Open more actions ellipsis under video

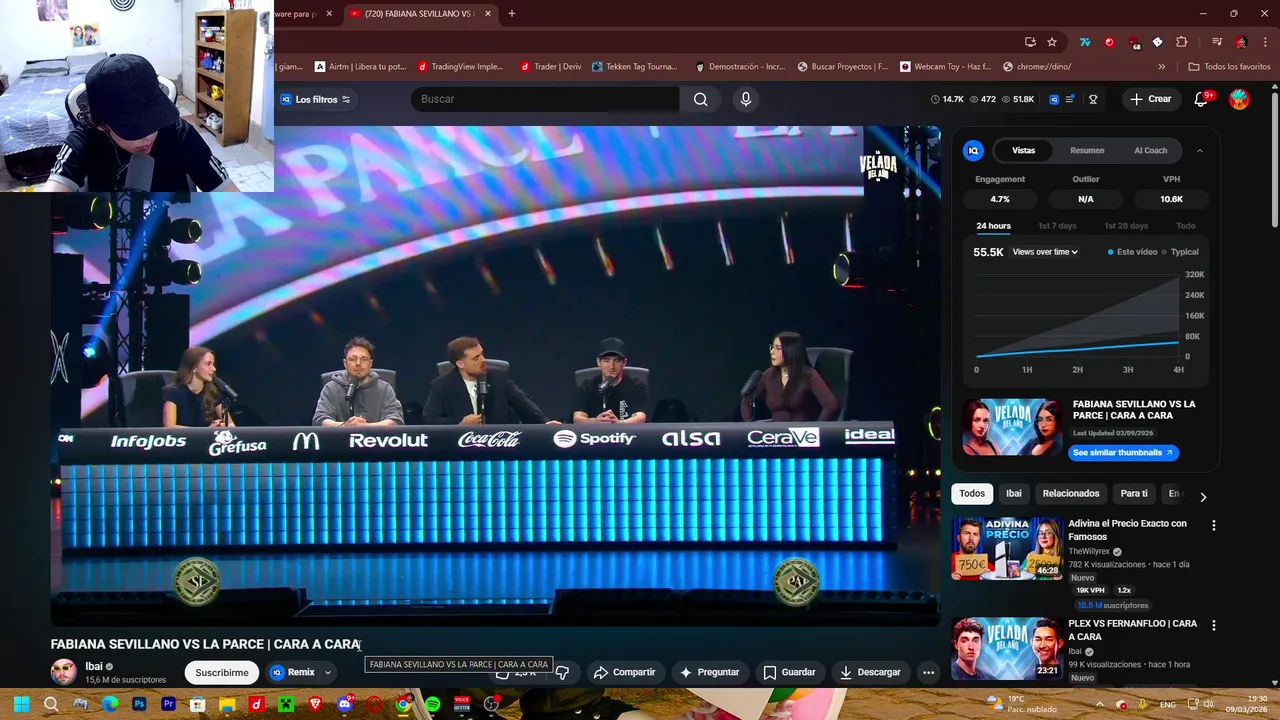[x=928, y=672]
